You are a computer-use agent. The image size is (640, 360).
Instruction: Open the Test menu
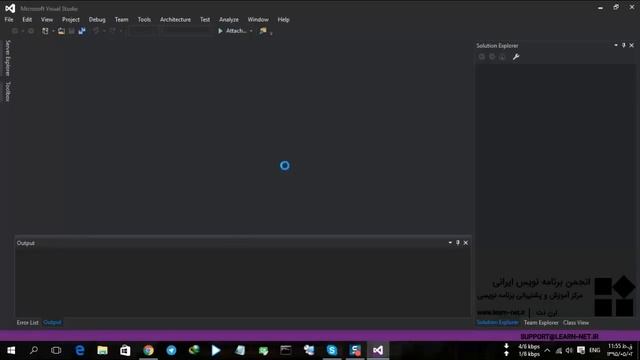(205, 20)
